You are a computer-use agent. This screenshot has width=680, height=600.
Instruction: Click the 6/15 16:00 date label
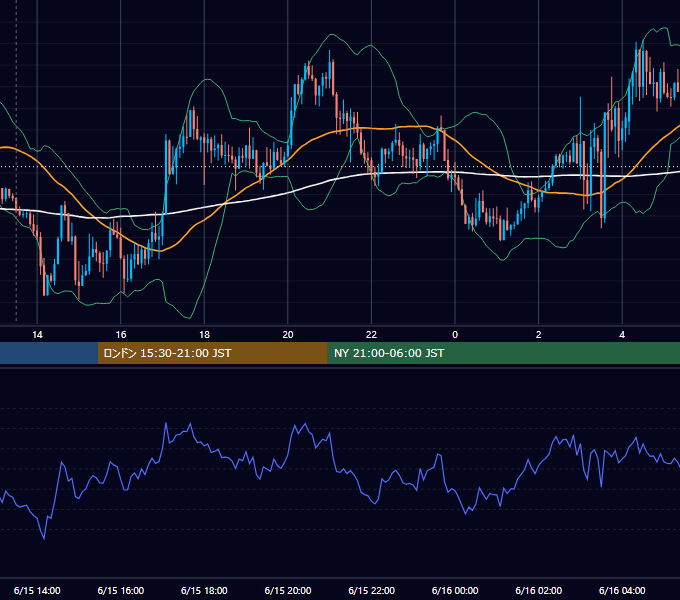pos(121,590)
